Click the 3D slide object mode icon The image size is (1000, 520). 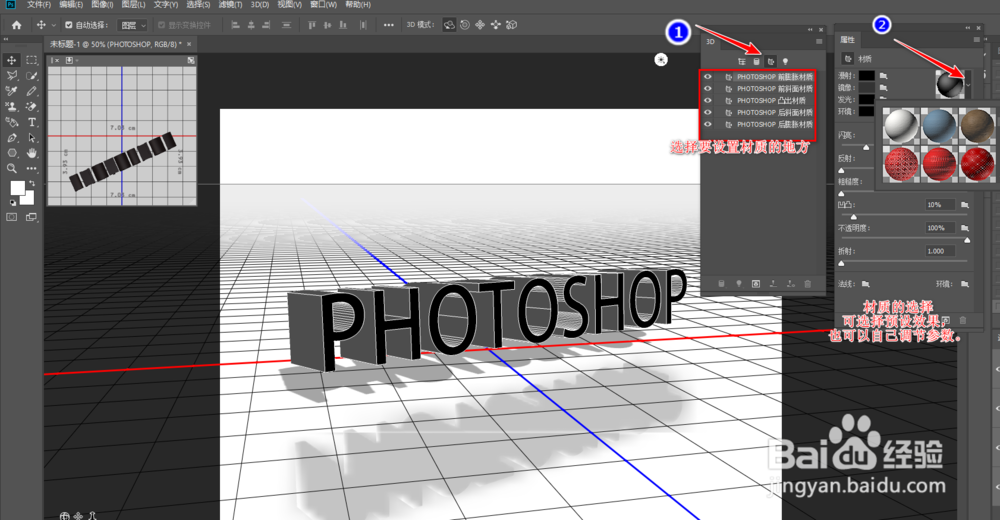(496, 25)
